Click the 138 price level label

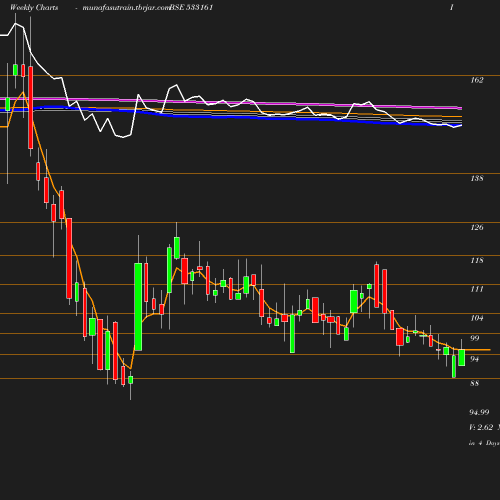coord(477,178)
